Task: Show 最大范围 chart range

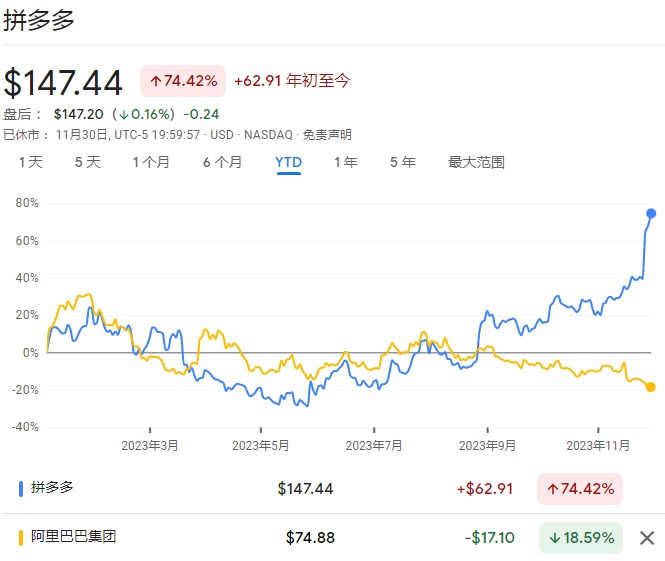Action: click(476, 162)
